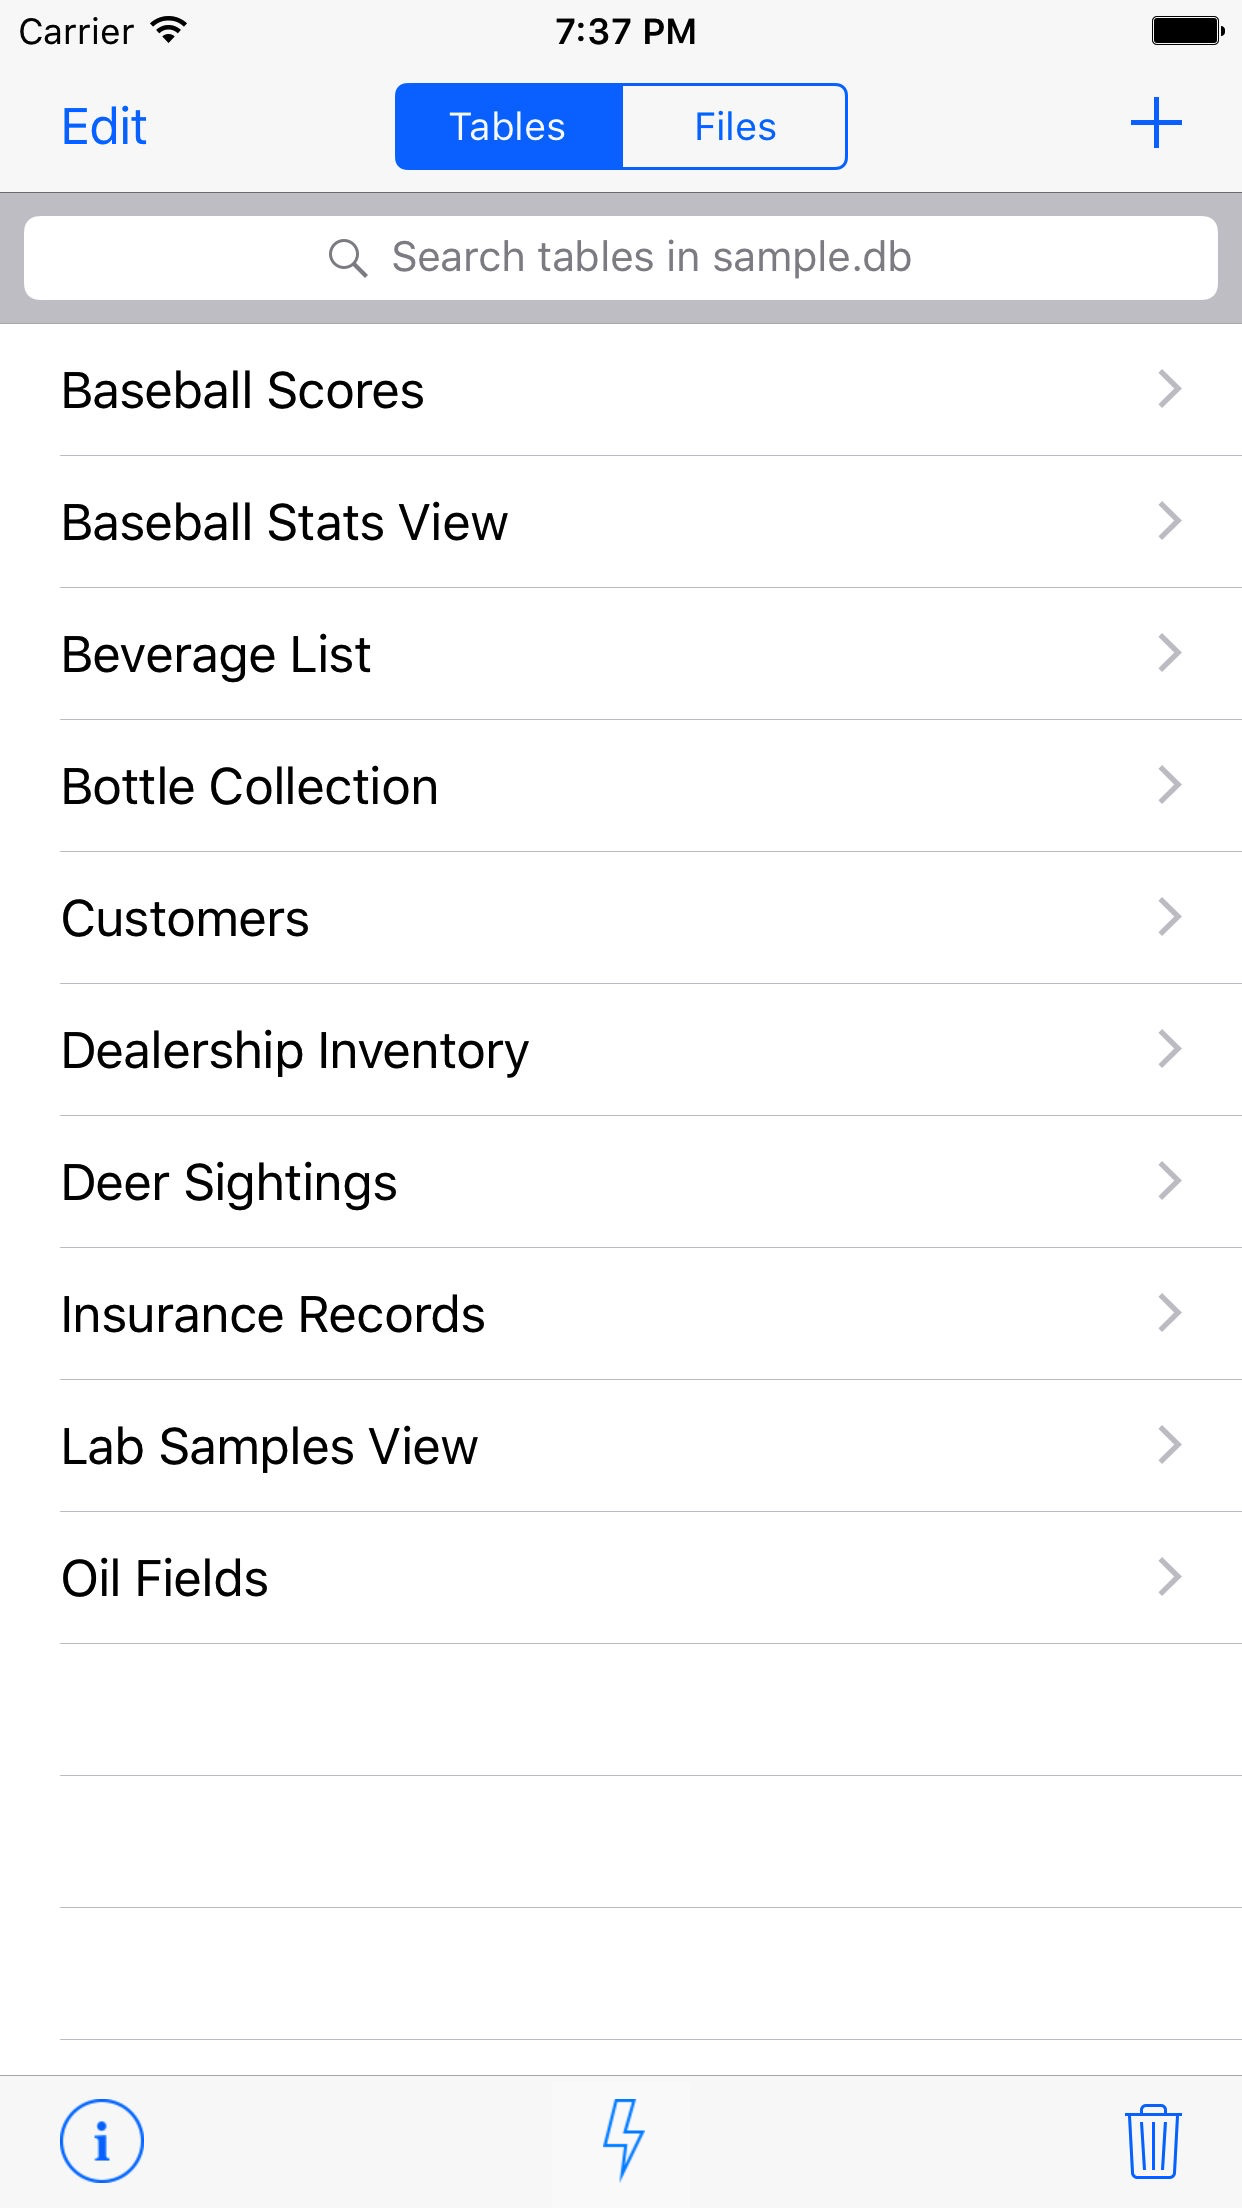The height and width of the screenshot is (2208, 1242).
Task: Open the Baseball Stats View table
Action: click(285, 522)
